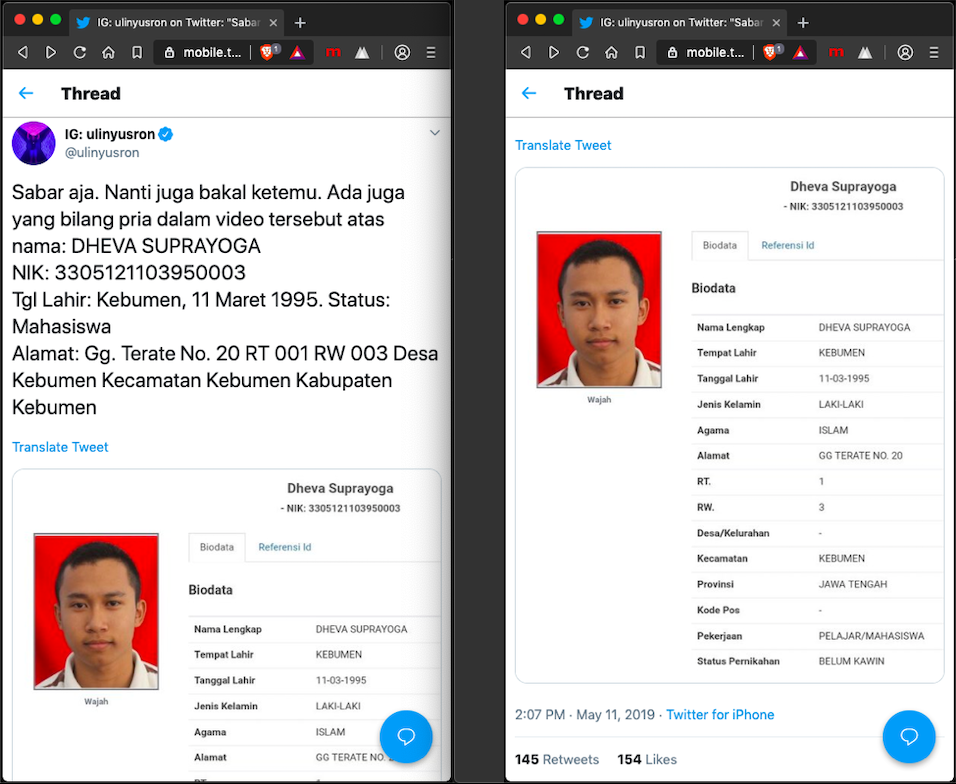Click the verified badge next to IG: ulinyusron
Screen dimensions: 956x784
(x=166, y=133)
